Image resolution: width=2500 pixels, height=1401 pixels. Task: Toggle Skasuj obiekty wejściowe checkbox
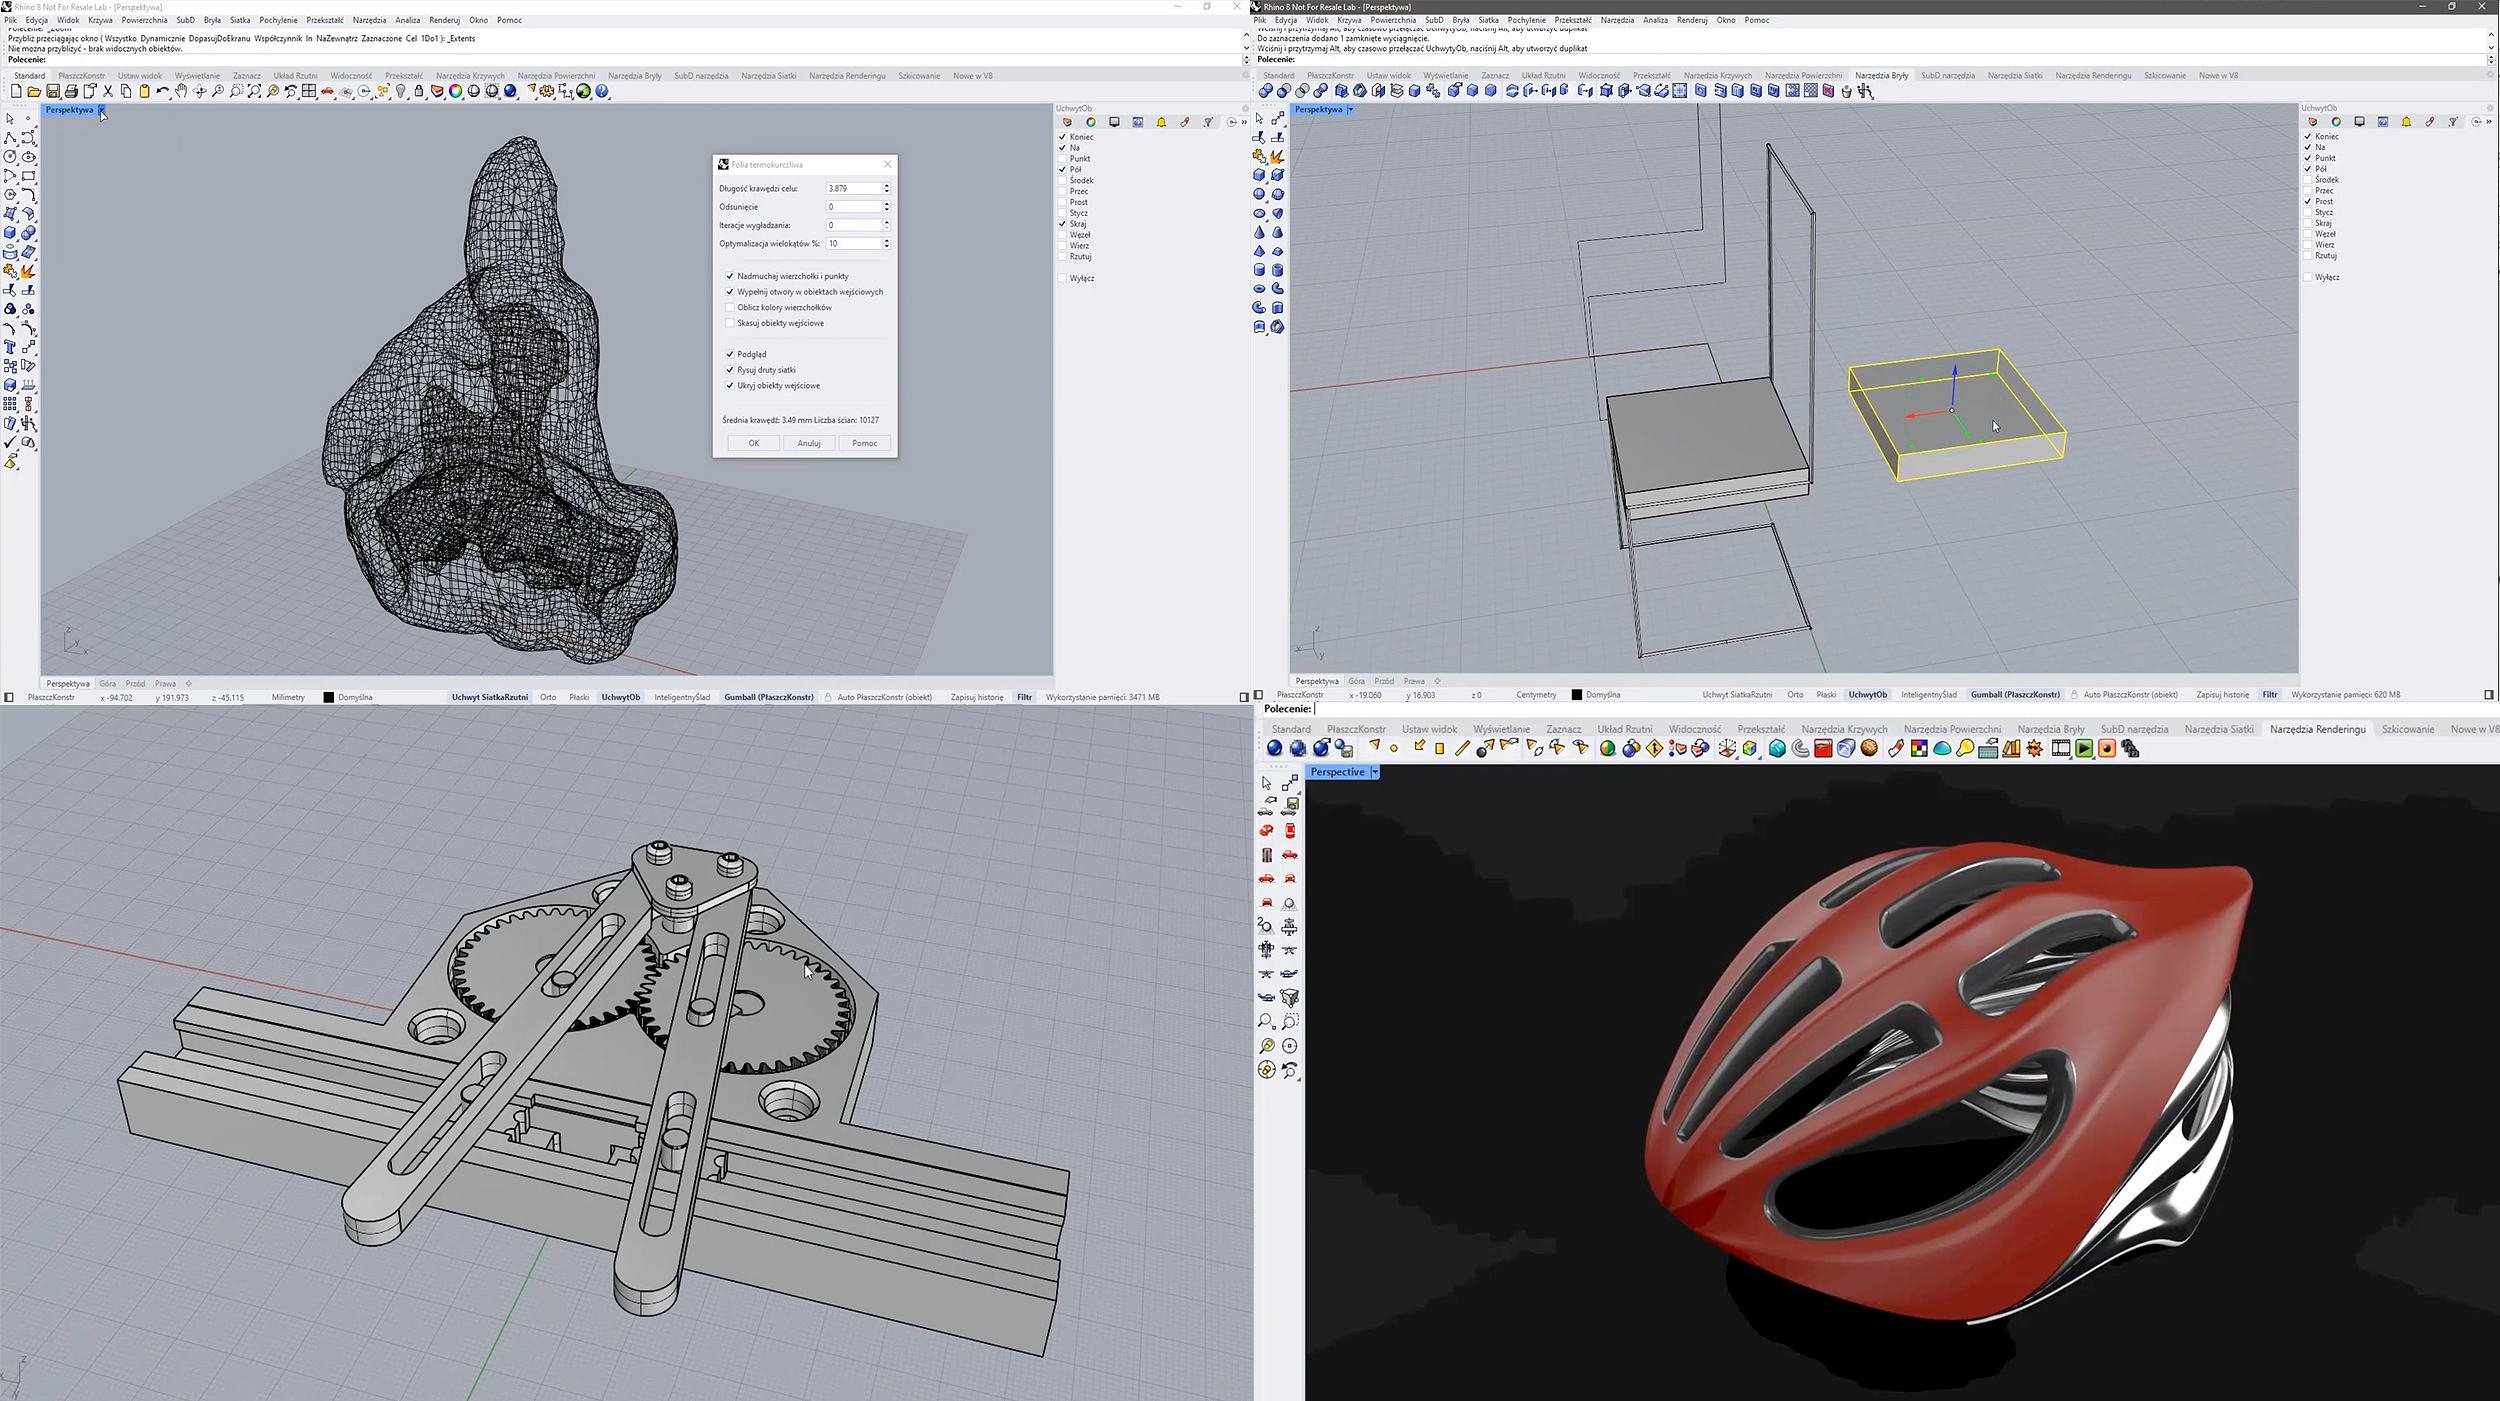(x=730, y=323)
